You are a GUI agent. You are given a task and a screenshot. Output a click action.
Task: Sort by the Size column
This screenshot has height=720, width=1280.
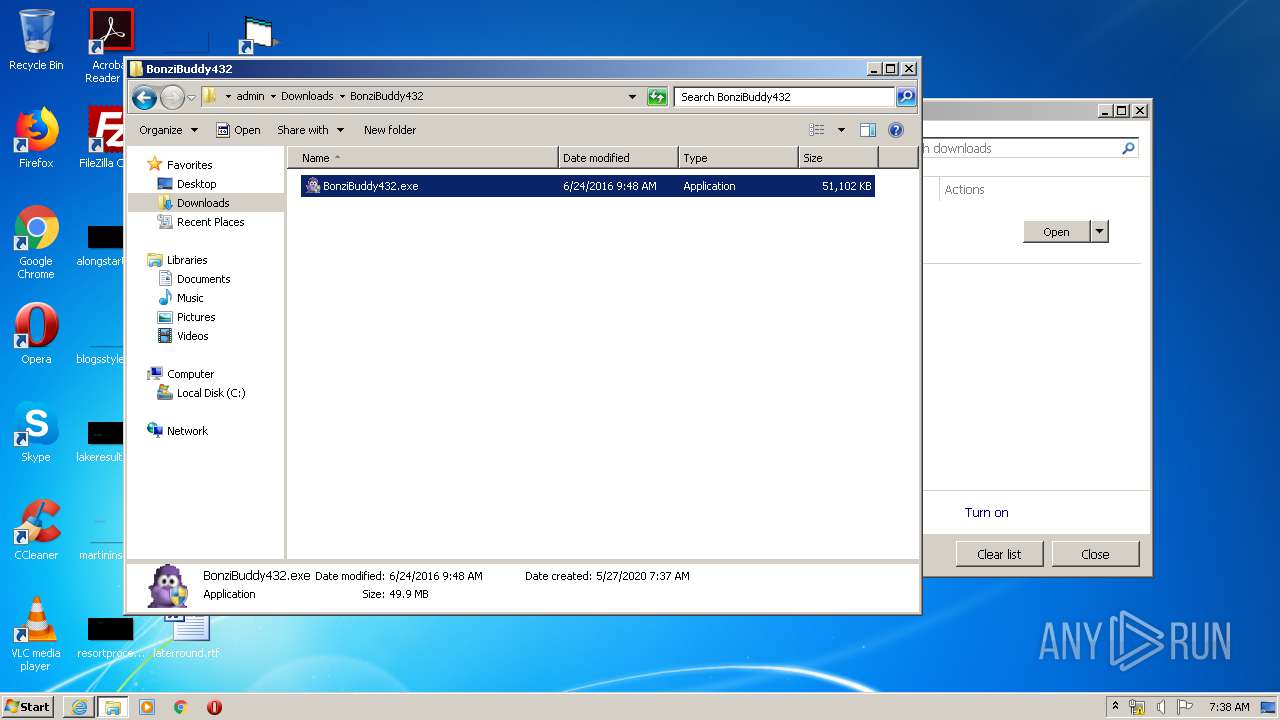tap(838, 158)
